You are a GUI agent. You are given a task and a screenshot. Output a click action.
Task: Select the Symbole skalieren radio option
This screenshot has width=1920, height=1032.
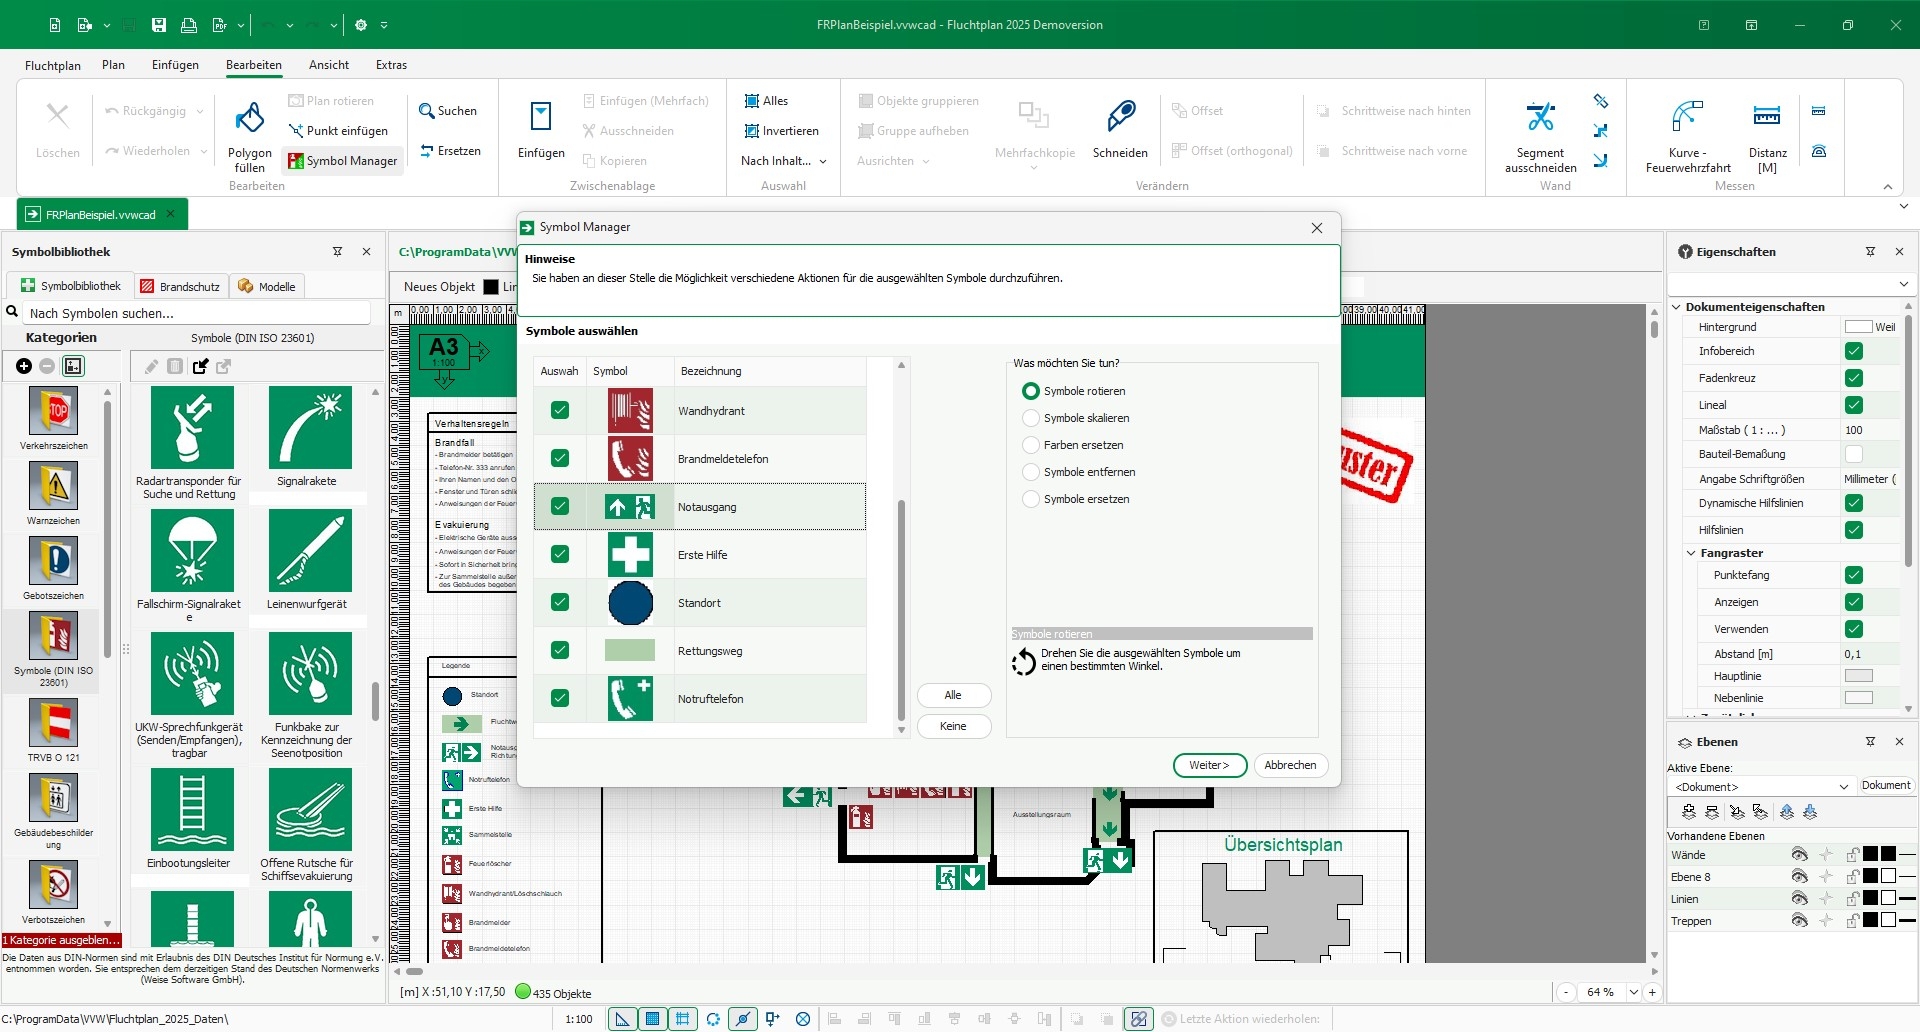tap(1031, 418)
